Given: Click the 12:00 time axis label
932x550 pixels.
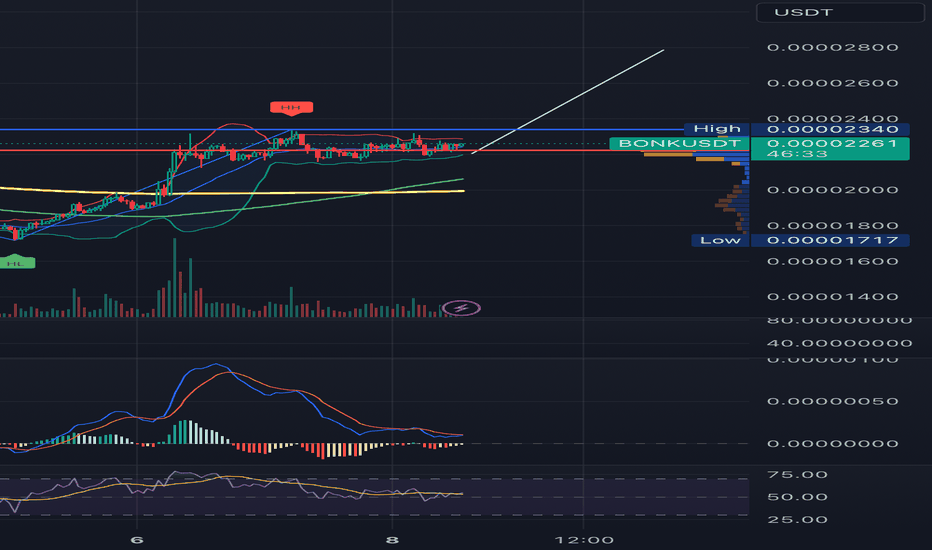Looking at the screenshot, I should [584, 540].
